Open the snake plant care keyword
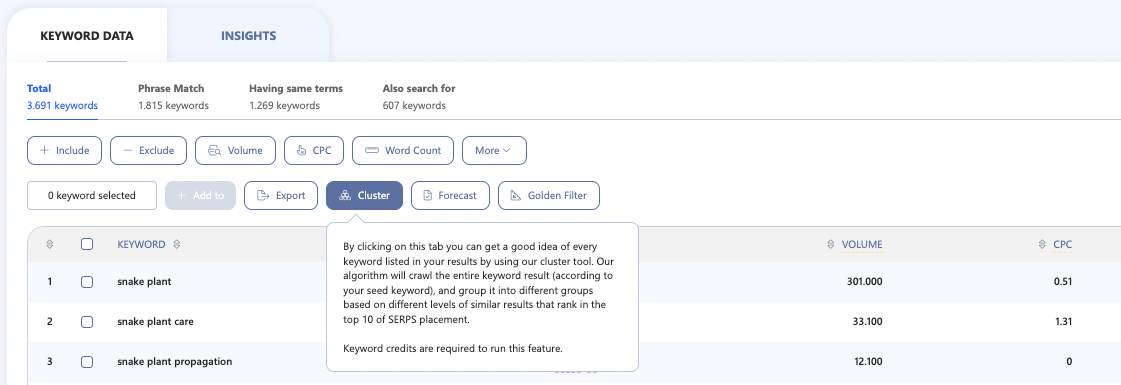The image size is (1121, 385). [156, 322]
